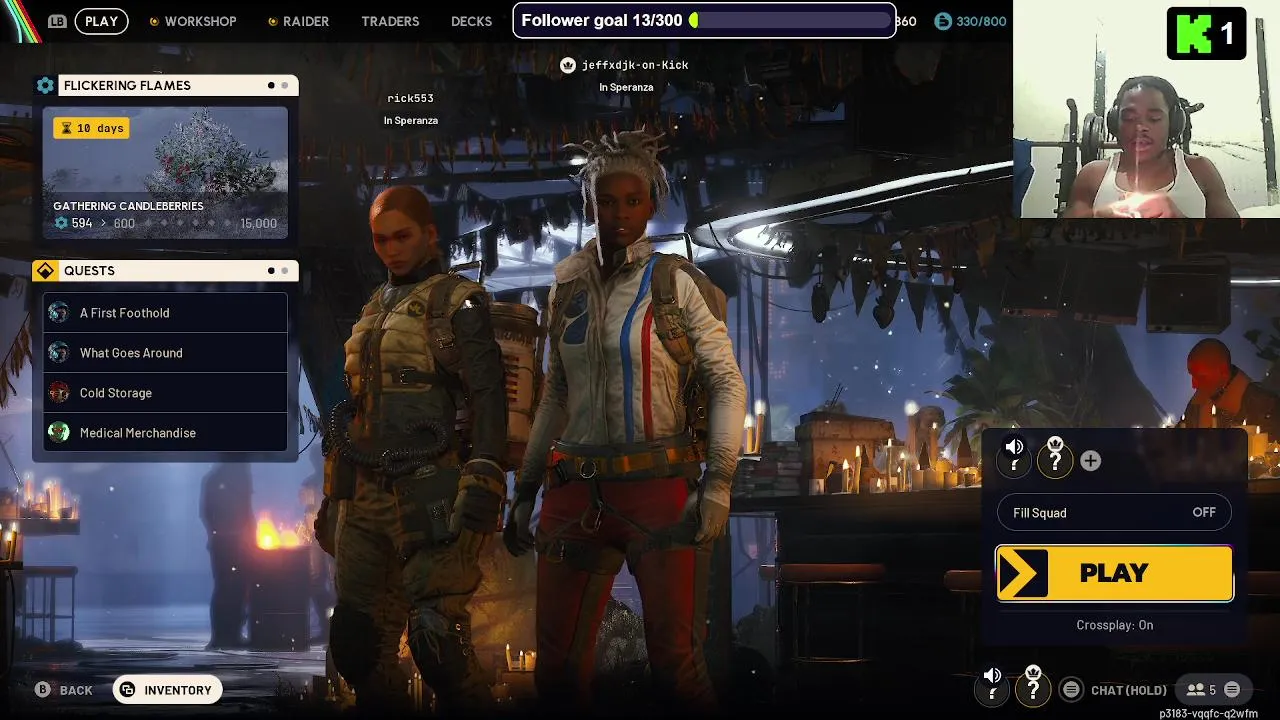Open the TRADERS tab
1280x720 pixels.
390,21
